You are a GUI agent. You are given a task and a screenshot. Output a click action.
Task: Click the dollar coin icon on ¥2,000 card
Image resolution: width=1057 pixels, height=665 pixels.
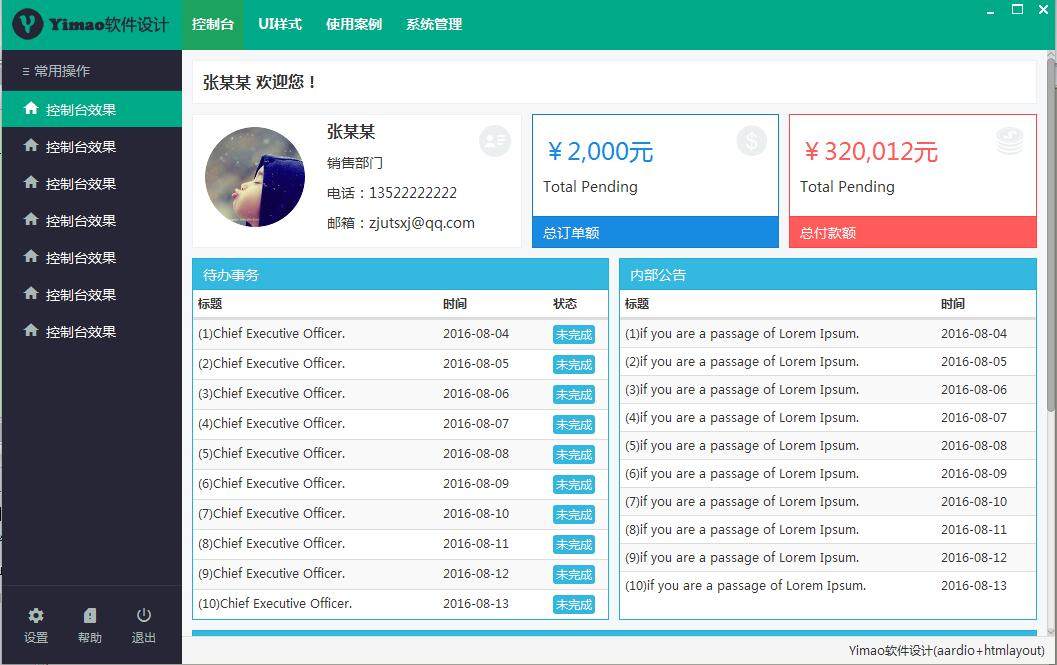[751, 141]
